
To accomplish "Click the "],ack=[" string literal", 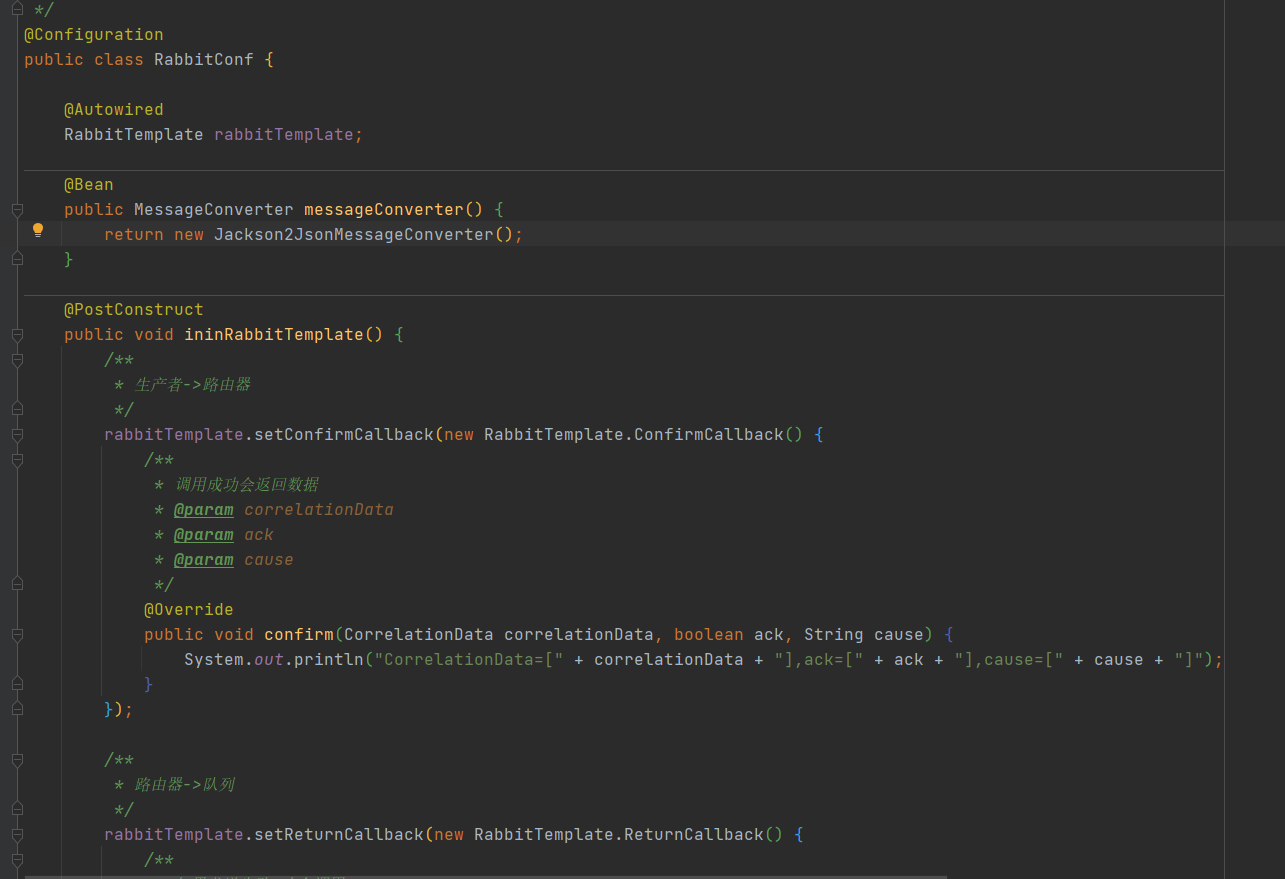I will click(x=819, y=660).
